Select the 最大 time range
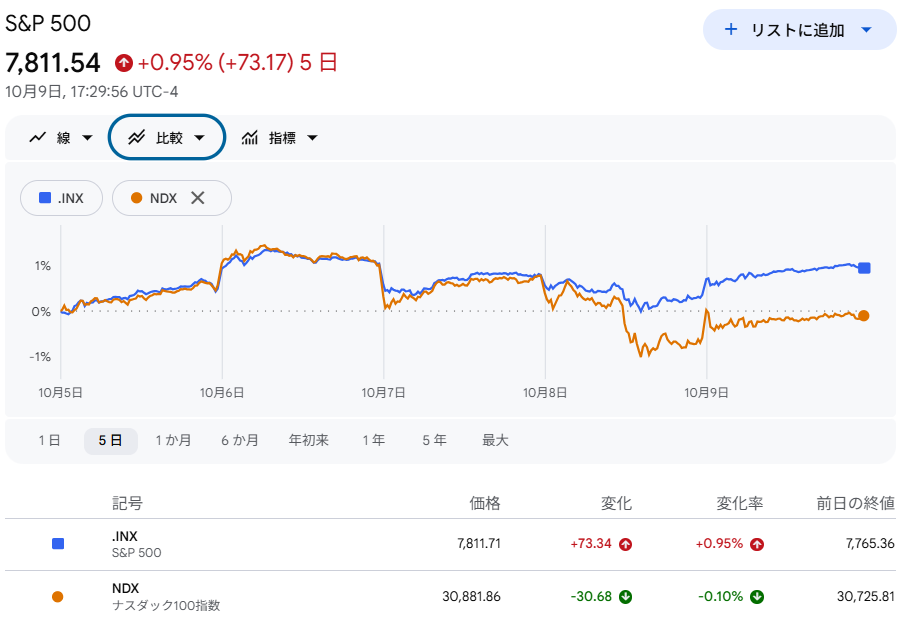Screen dimensions: 906x620 point(495,440)
